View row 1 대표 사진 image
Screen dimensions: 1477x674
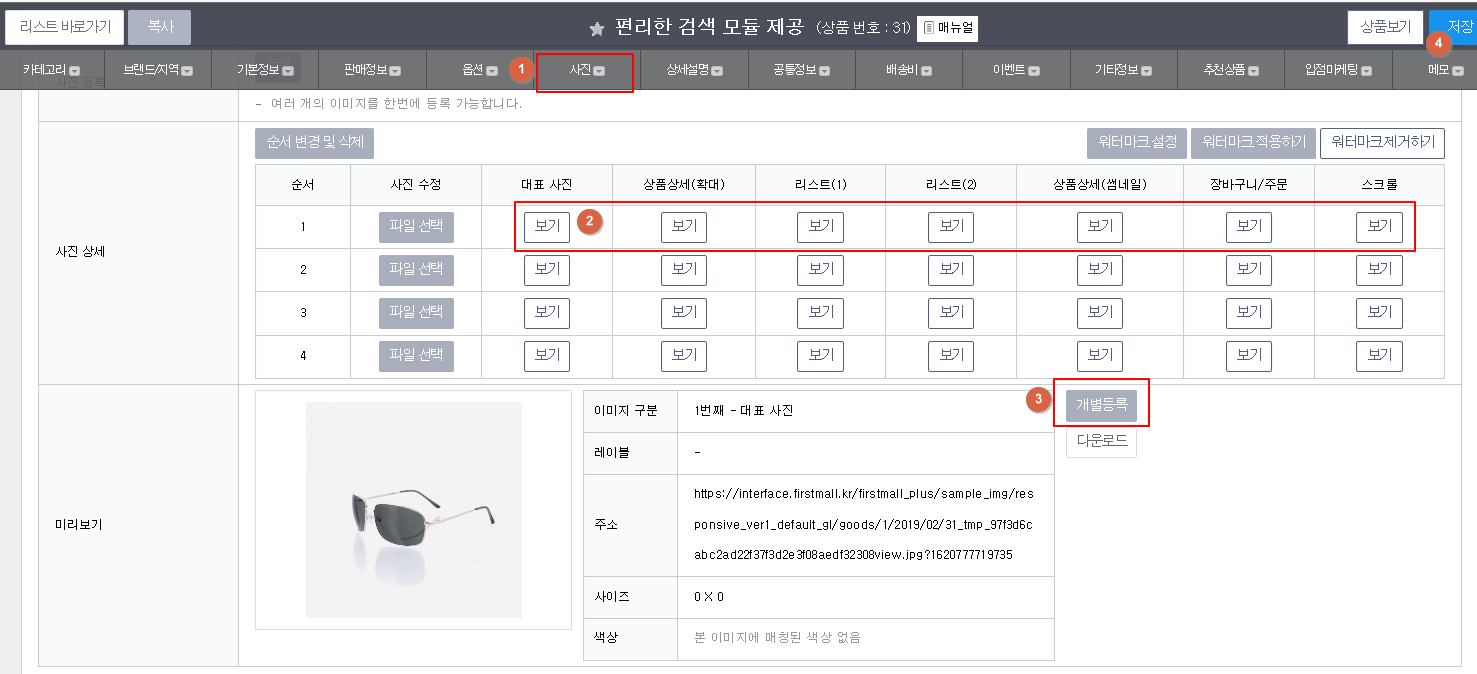tap(547, 227)
